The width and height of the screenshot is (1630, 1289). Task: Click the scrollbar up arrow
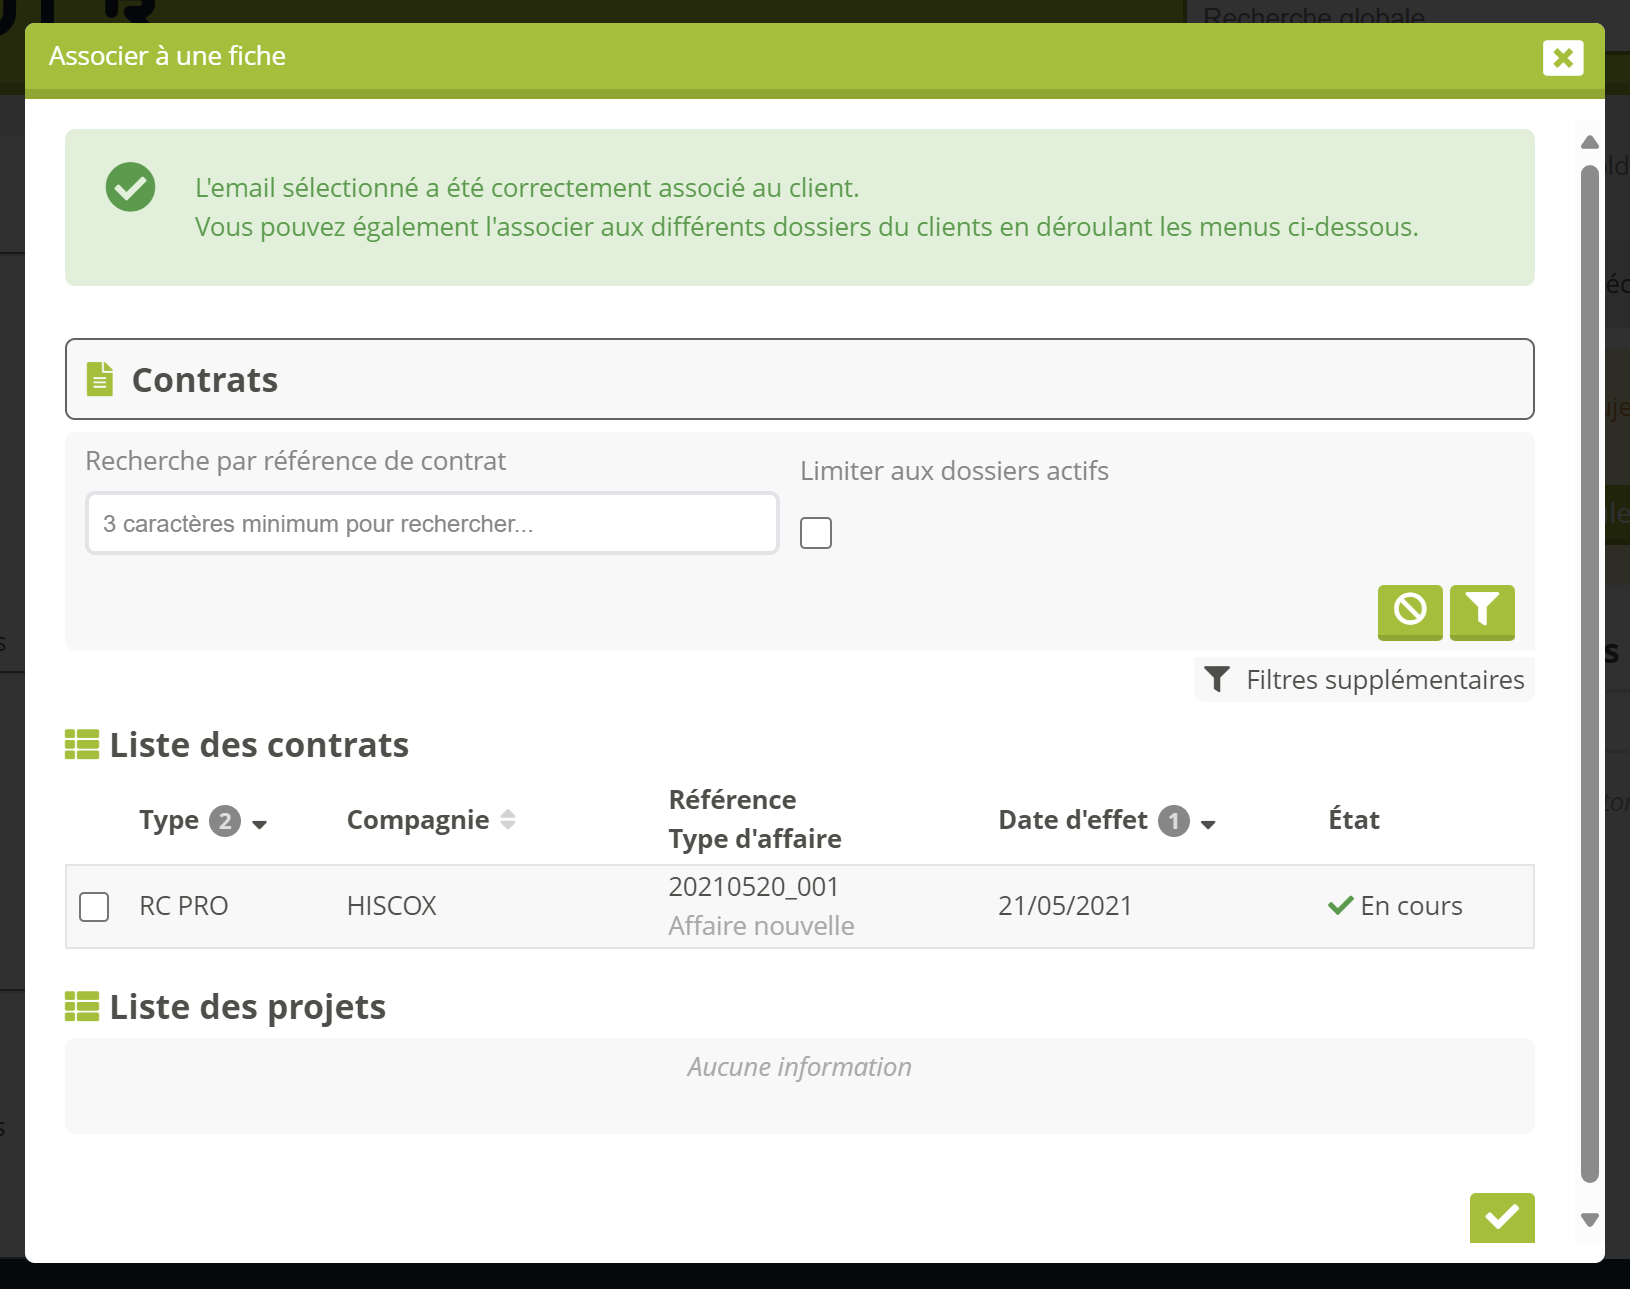click(1589, 142)
